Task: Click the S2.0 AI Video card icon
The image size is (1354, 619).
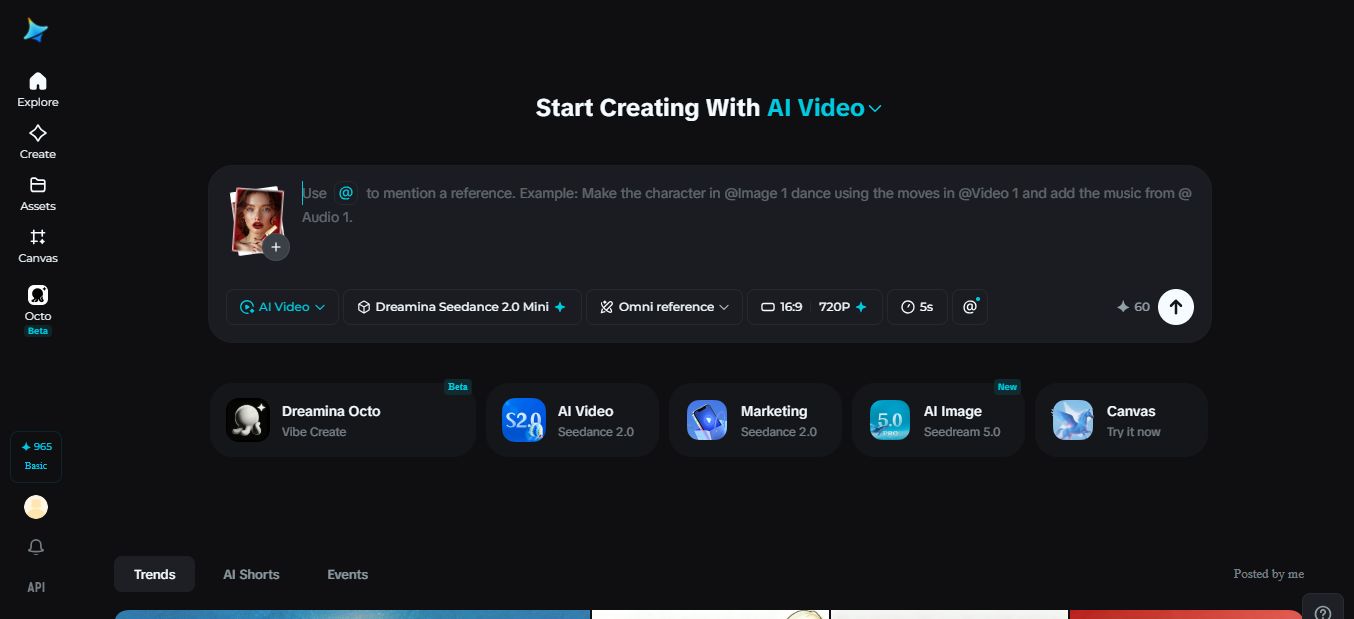Action: (523, 420)
